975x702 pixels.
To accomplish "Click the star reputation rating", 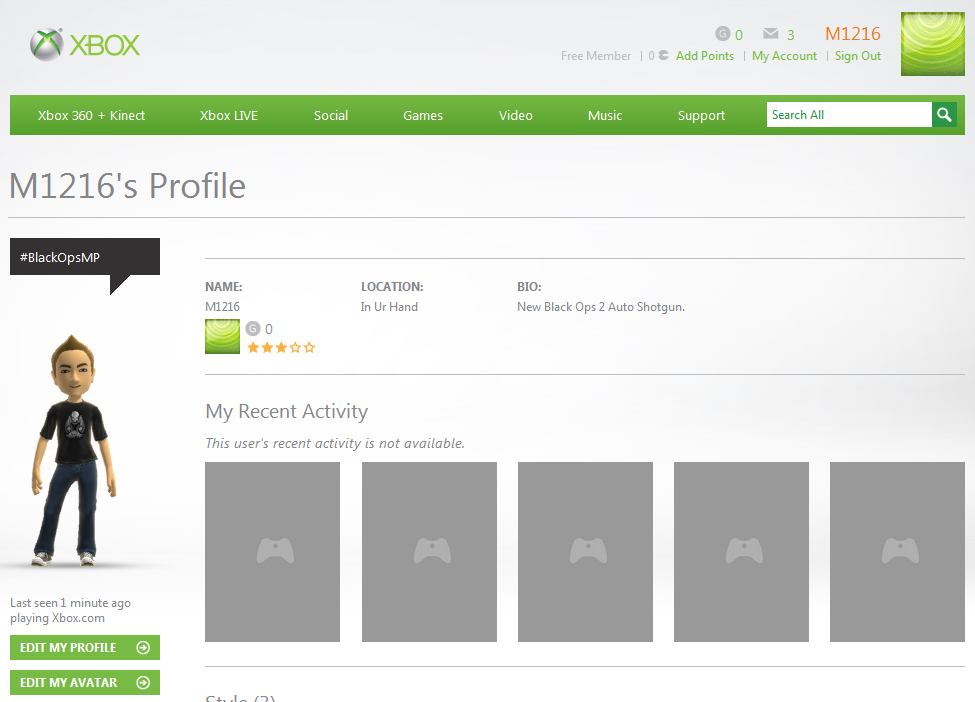I will tap(281, 348).
